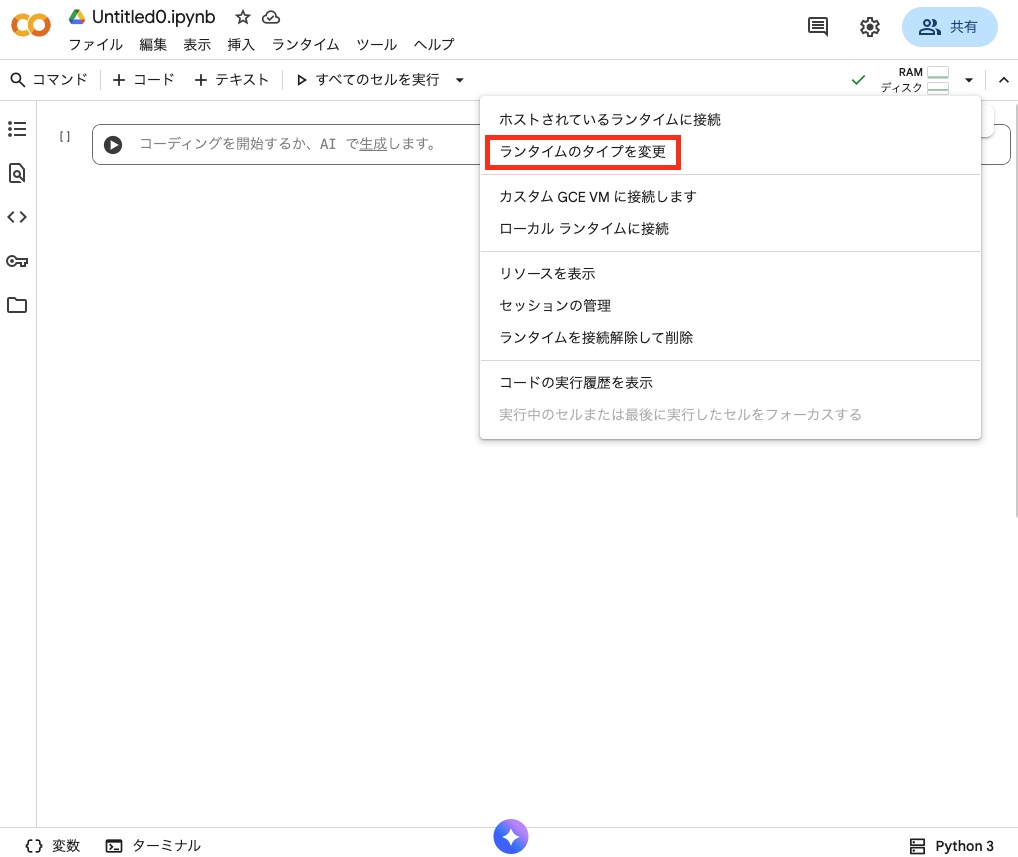Click the 共有 share button
Image resolution: width=1018 pixels, height=857 pixels.
(949, 27)
